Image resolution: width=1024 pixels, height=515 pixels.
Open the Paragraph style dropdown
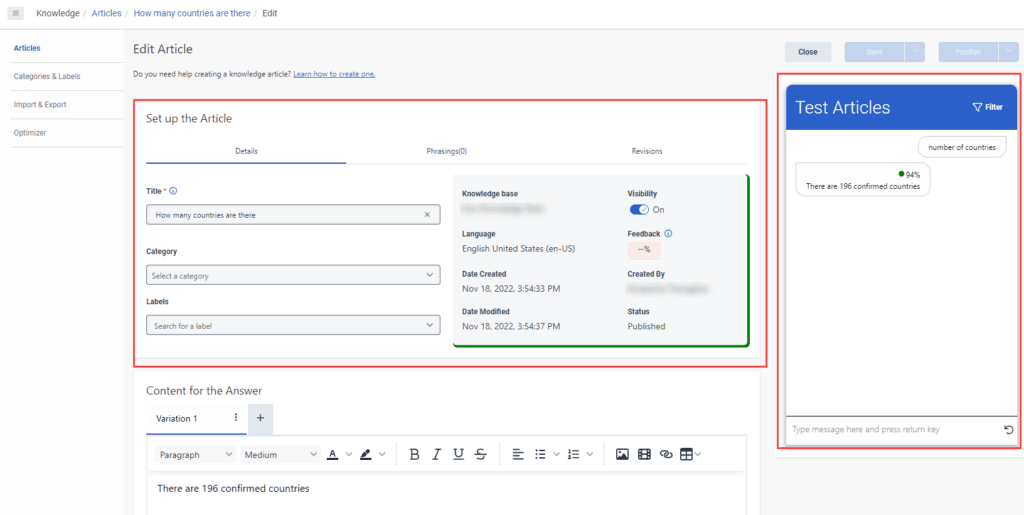point(194,454)
